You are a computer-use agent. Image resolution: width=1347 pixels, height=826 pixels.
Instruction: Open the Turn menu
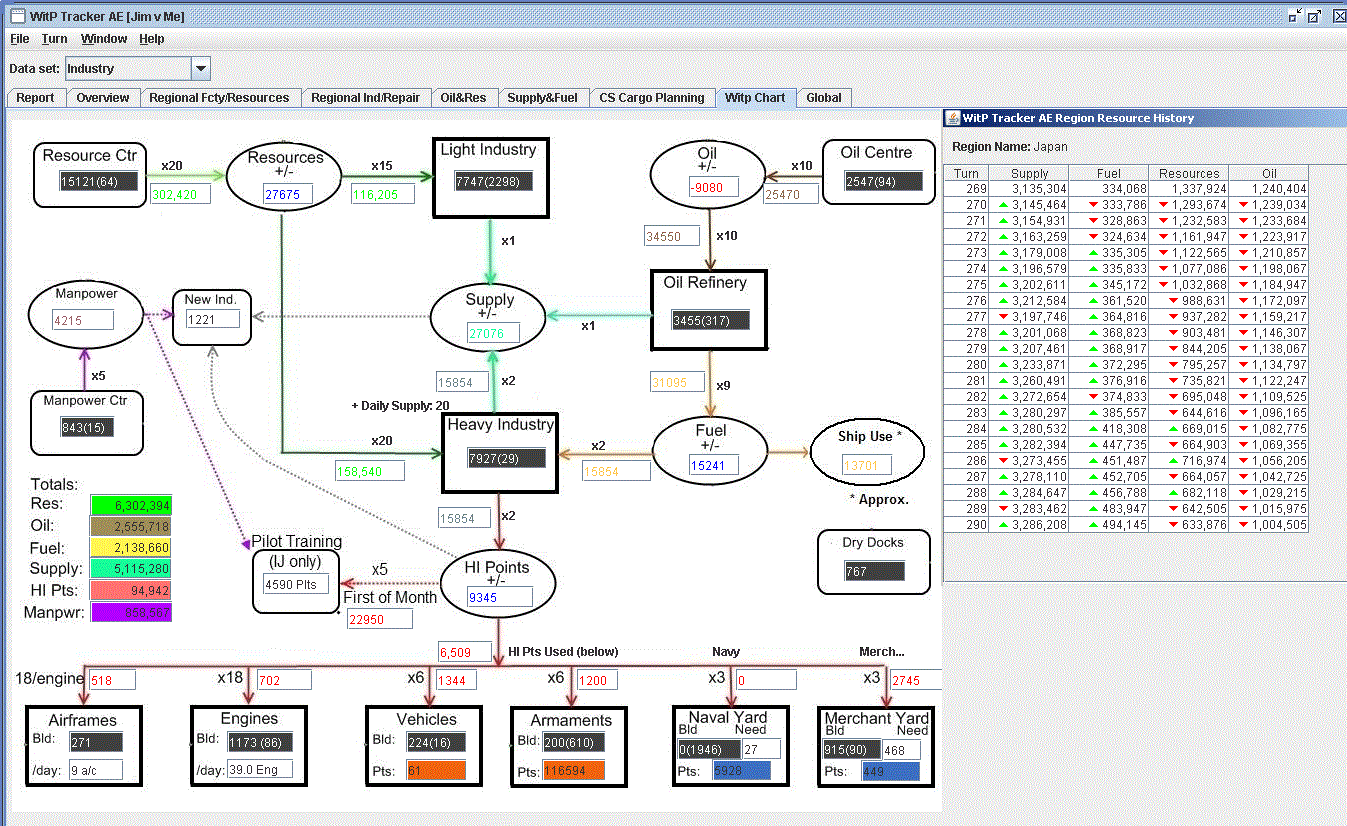tap(55, 39)
